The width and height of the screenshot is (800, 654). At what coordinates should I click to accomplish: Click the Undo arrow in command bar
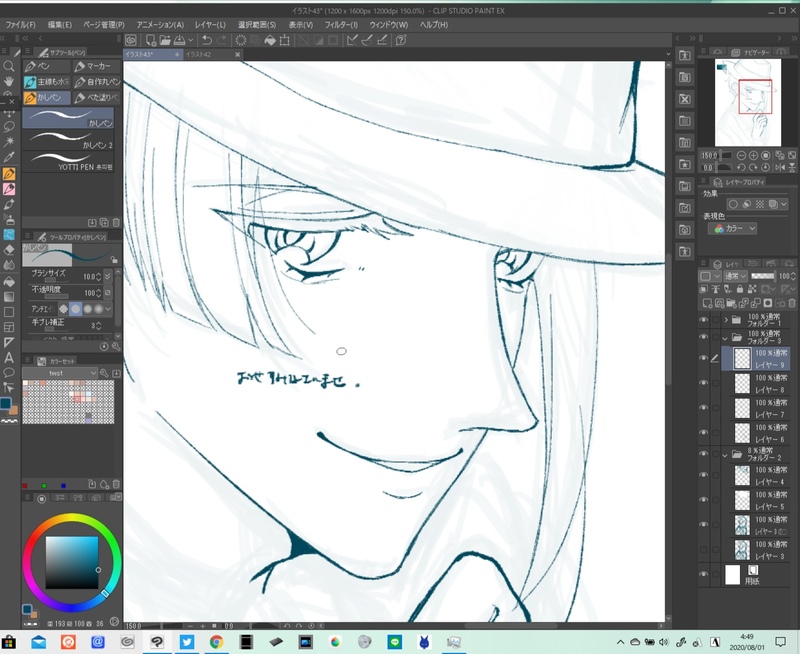(207, 40)
